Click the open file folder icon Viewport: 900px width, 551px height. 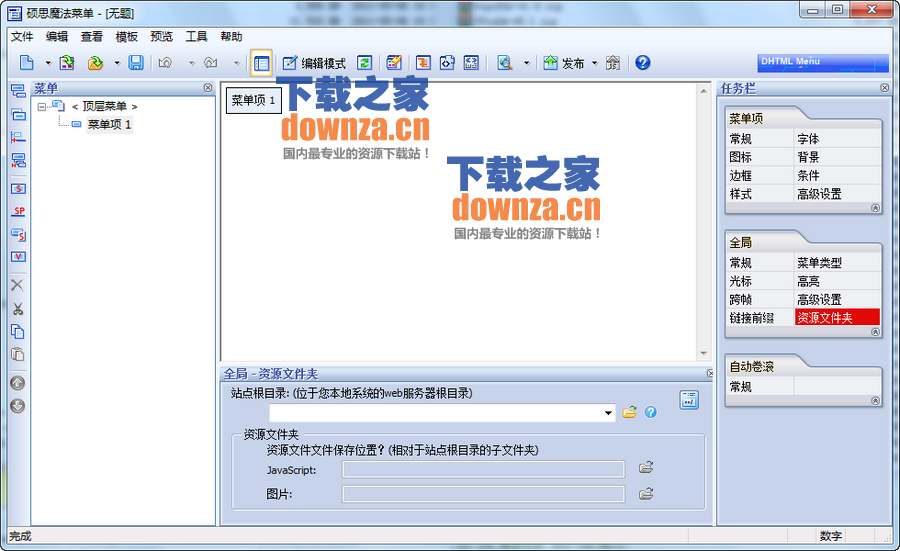tap(95, 63)
